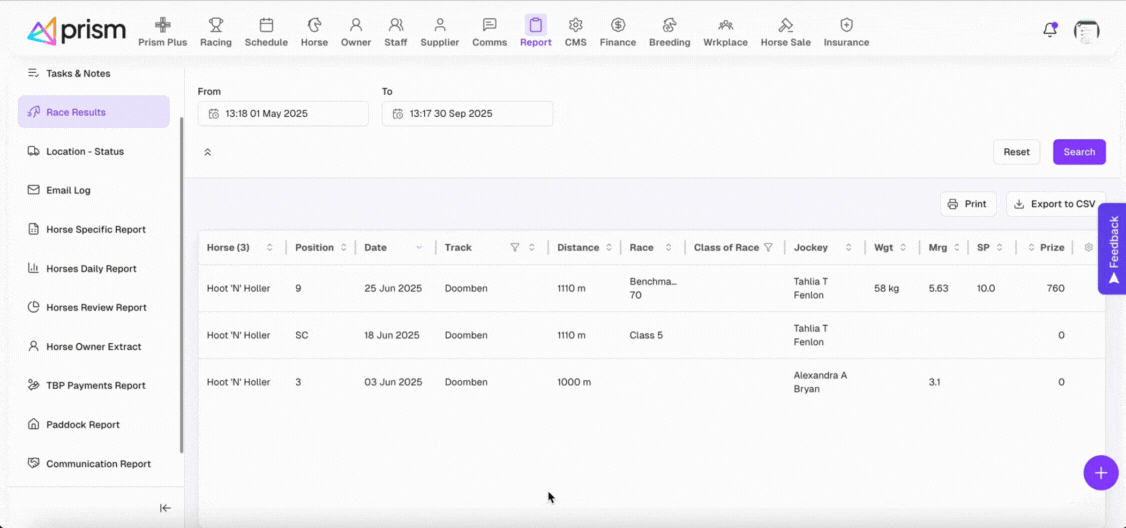This screenshot has width=1126, height=528.
Task: Toggle sort order on Date column
Action: [x=419, y=247]
